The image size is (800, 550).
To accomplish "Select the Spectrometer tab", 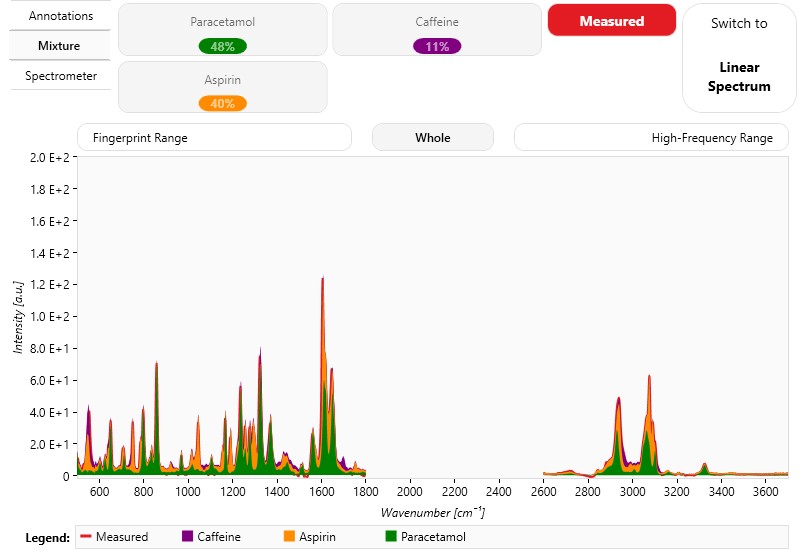I will click(60, 76).
